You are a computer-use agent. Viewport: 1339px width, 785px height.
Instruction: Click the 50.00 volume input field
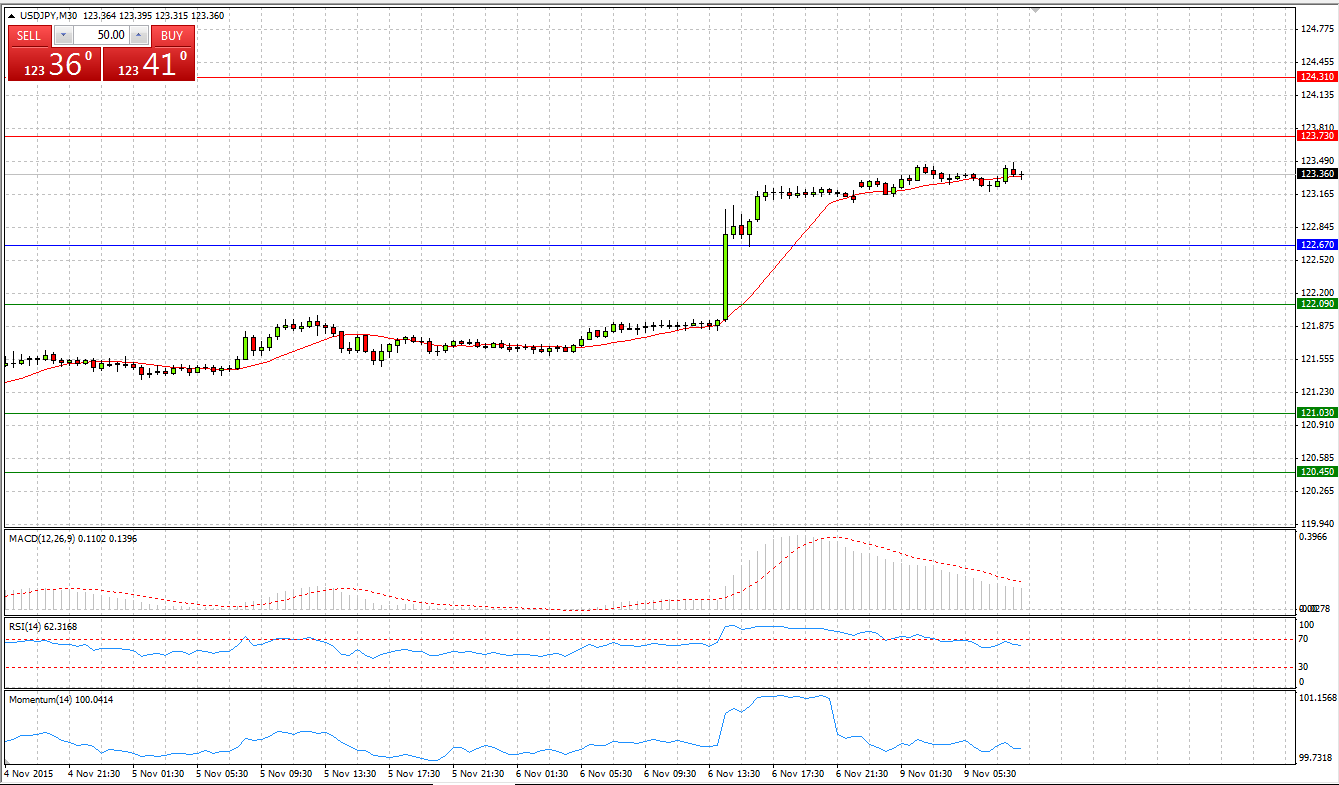tap(101, 35)
